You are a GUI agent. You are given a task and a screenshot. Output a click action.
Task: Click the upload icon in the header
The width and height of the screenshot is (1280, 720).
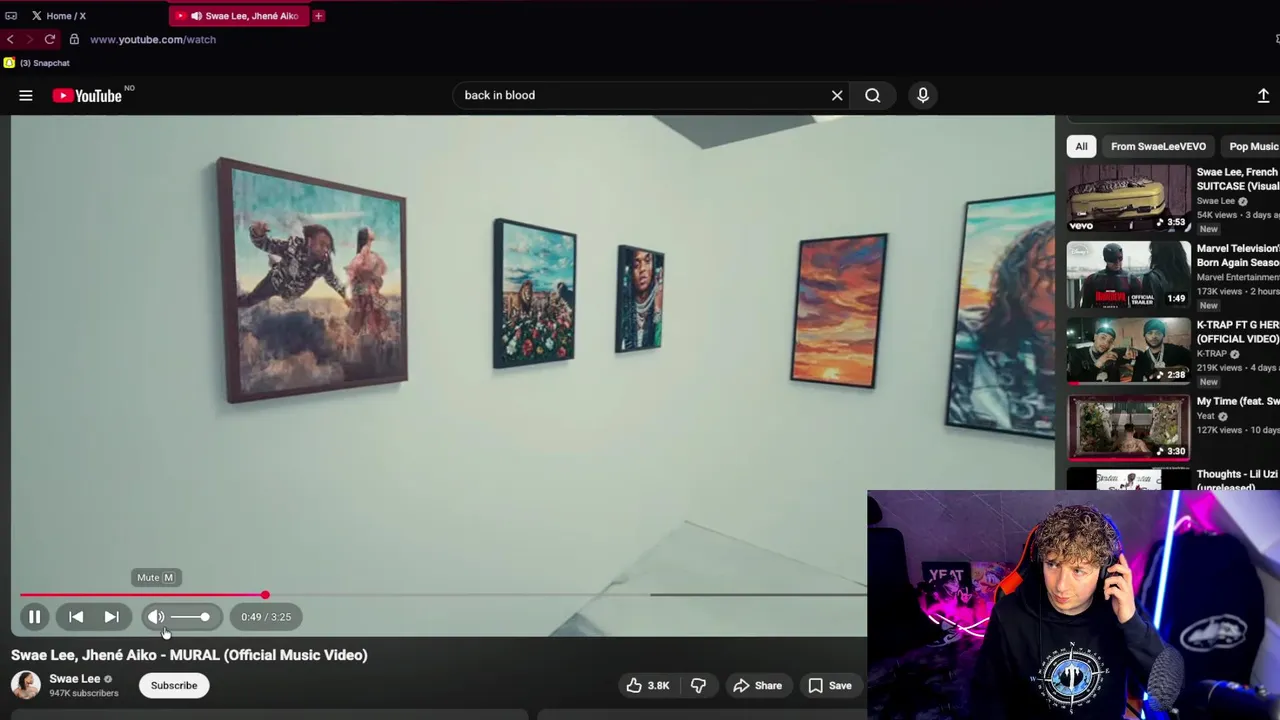click(1263, 95)
